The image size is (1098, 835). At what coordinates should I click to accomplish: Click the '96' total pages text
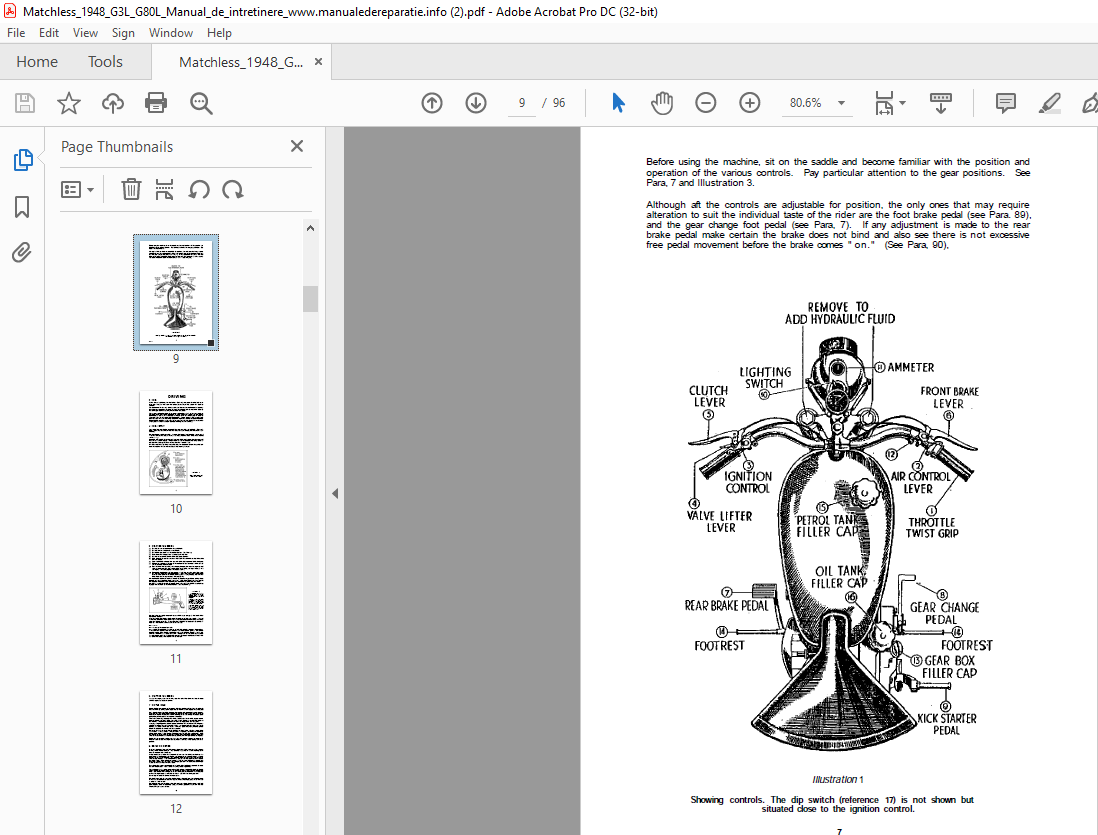tap(559, 103)
